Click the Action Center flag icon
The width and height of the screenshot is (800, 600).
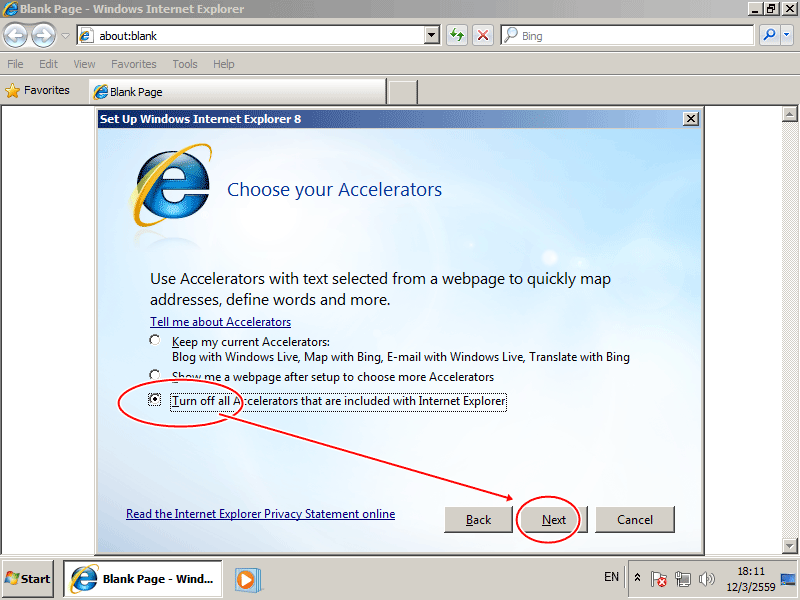[x=659, y=579]
